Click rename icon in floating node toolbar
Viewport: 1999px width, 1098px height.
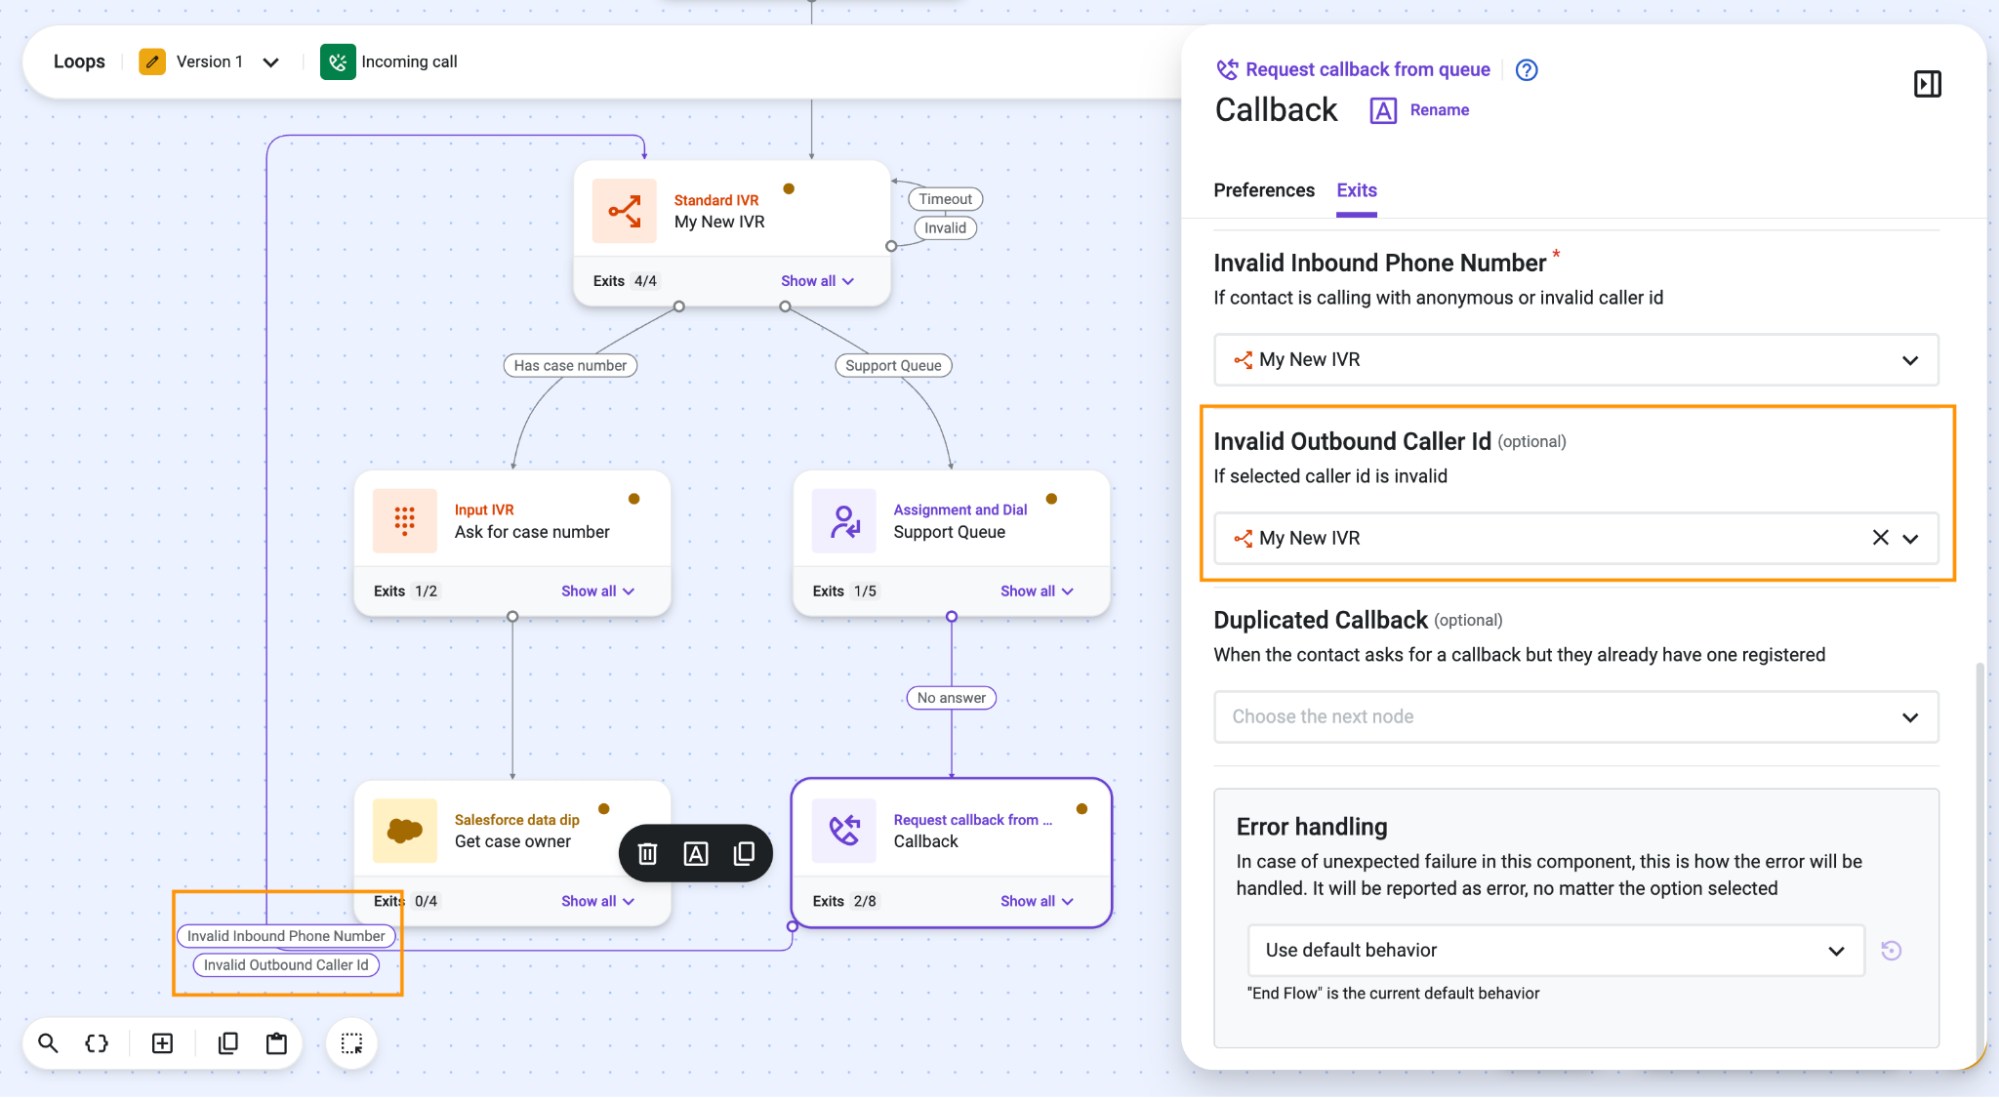click(696, 853)
